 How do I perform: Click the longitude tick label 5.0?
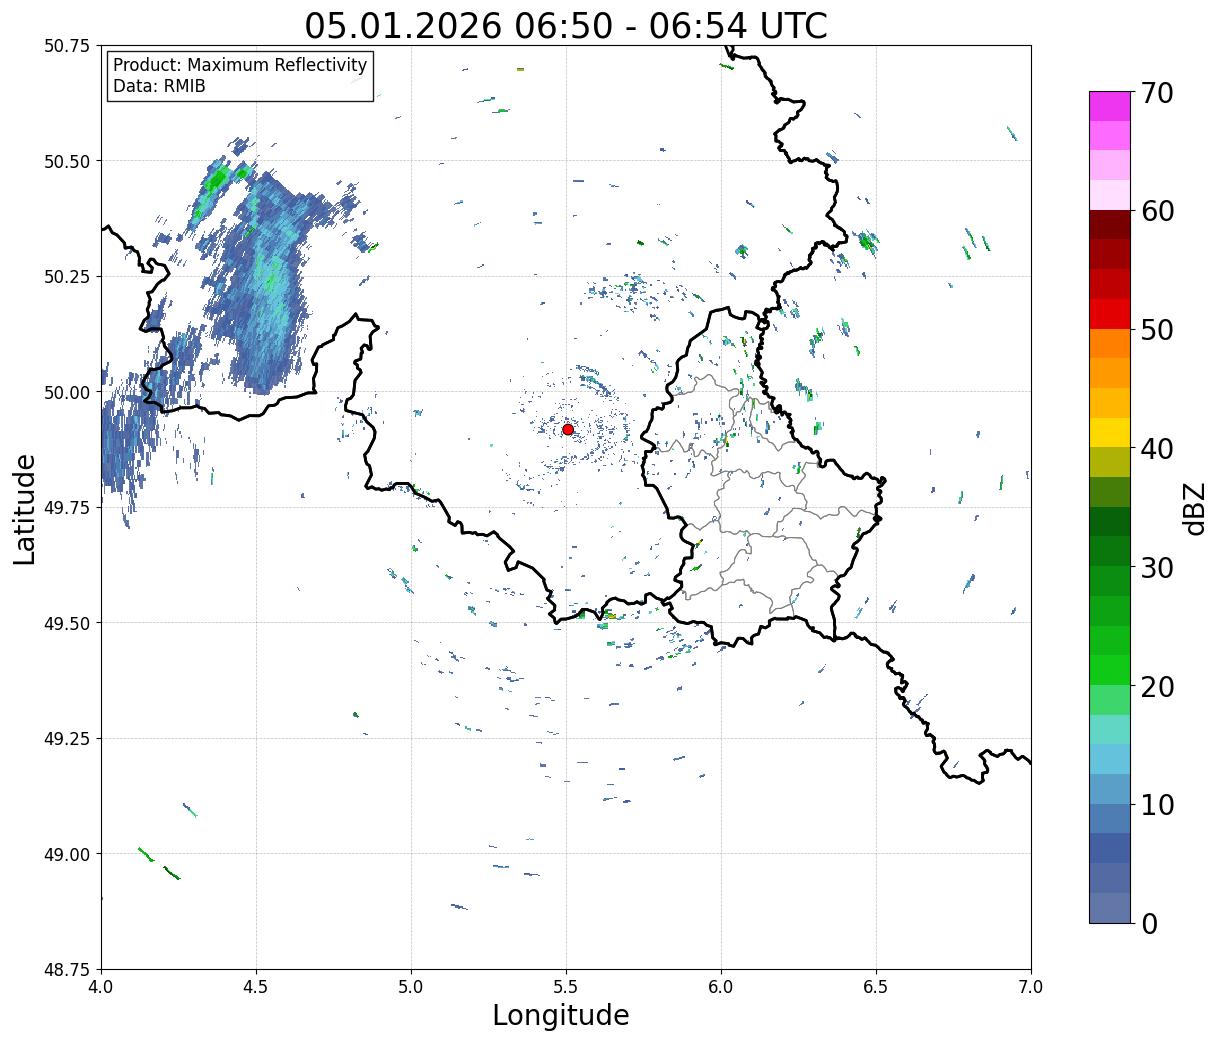(x=411, y=987)
